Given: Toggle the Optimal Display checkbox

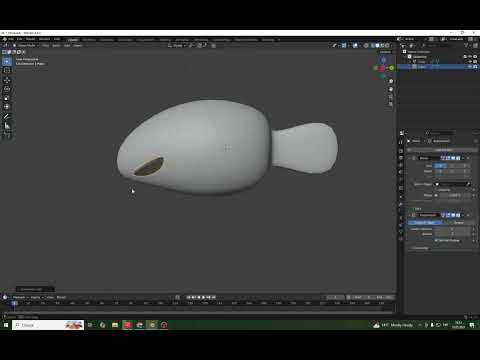Looking at the screenshot, I should 436,240.
